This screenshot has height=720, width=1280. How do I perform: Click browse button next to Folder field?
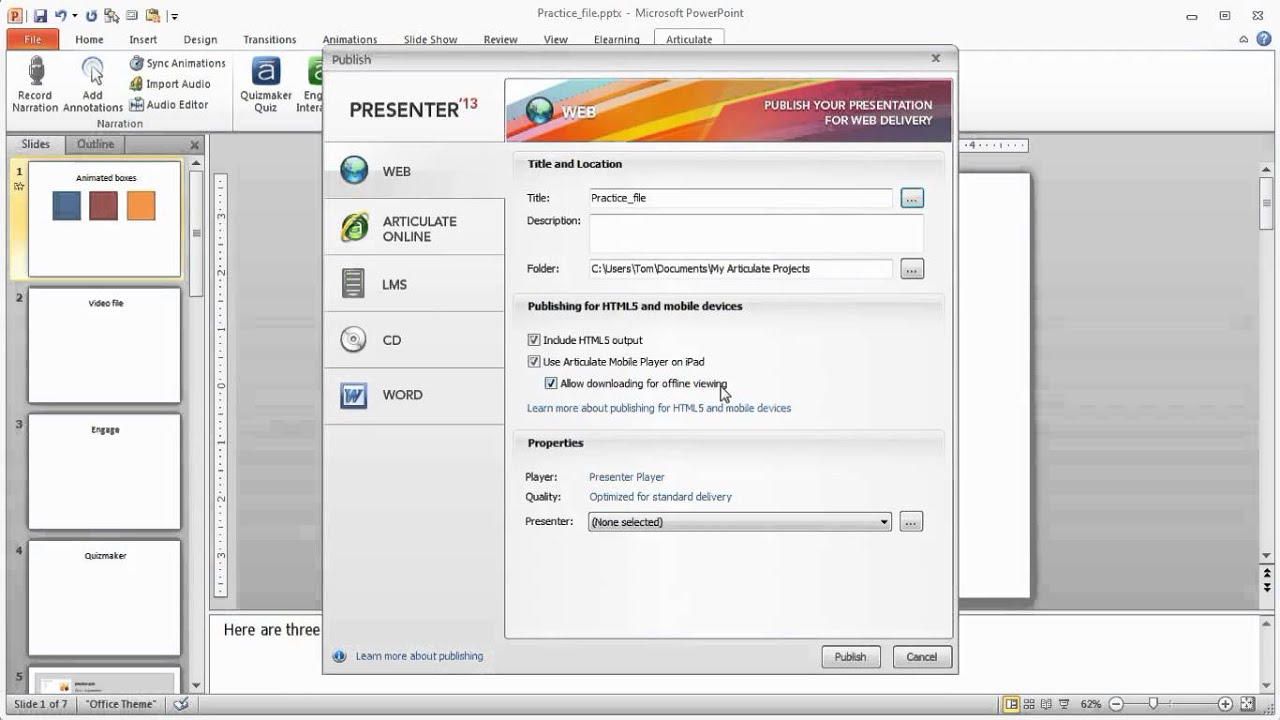911,269
